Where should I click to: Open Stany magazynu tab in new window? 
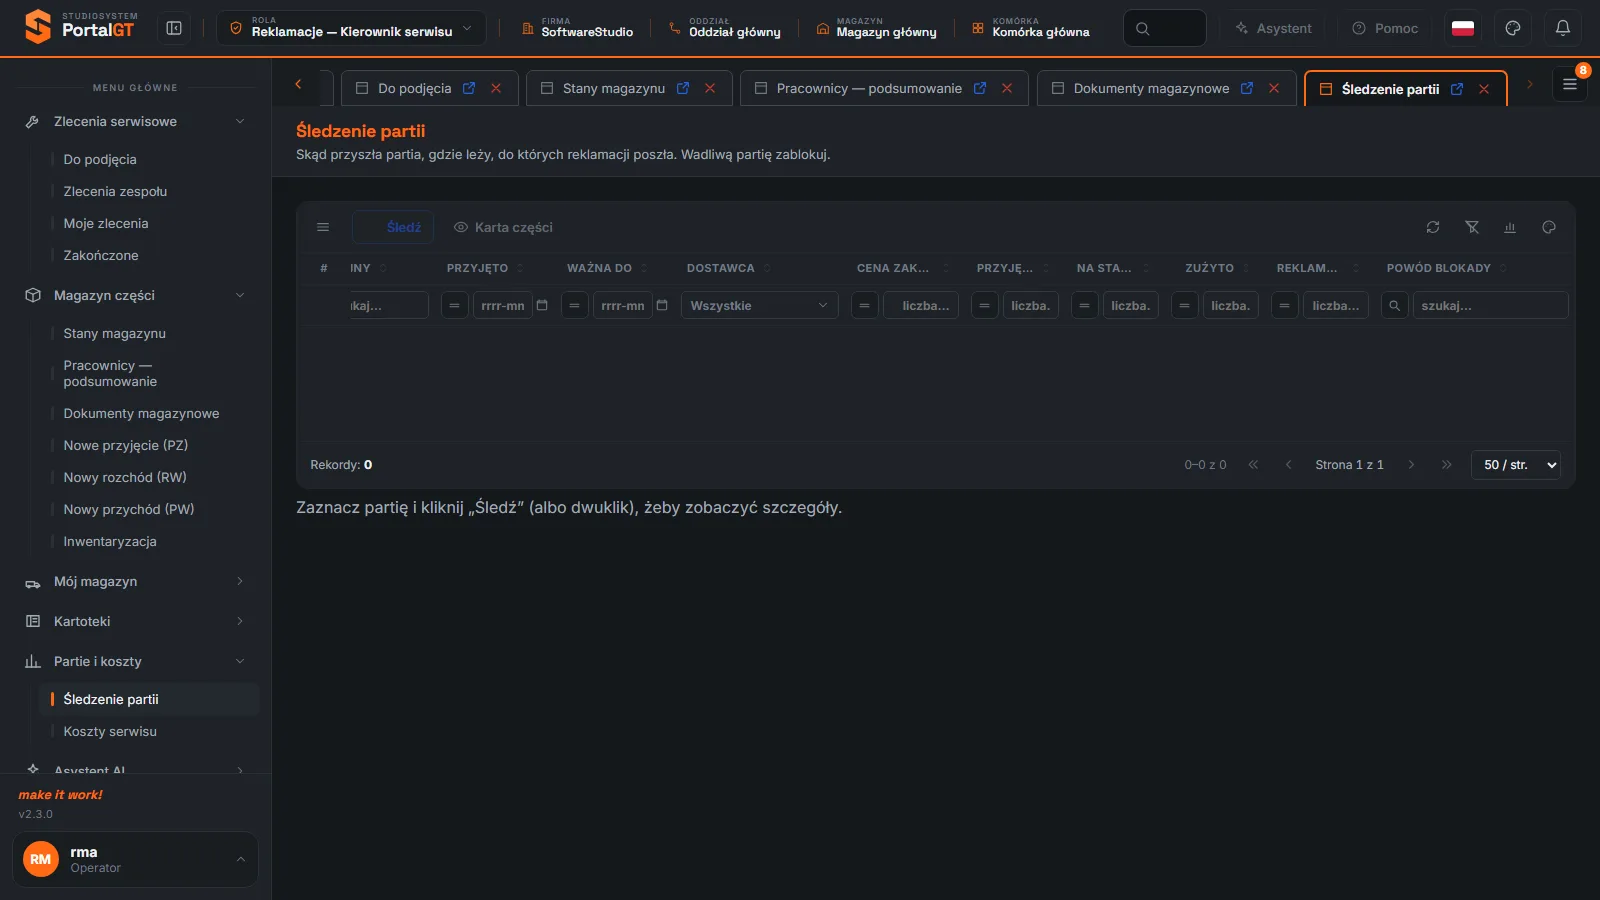(683, 88)
